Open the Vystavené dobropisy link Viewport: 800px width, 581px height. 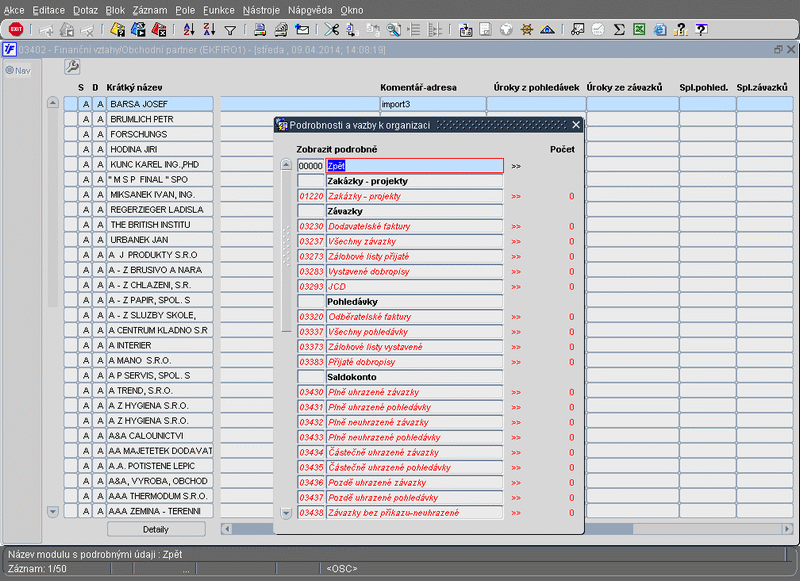(414, 271)
